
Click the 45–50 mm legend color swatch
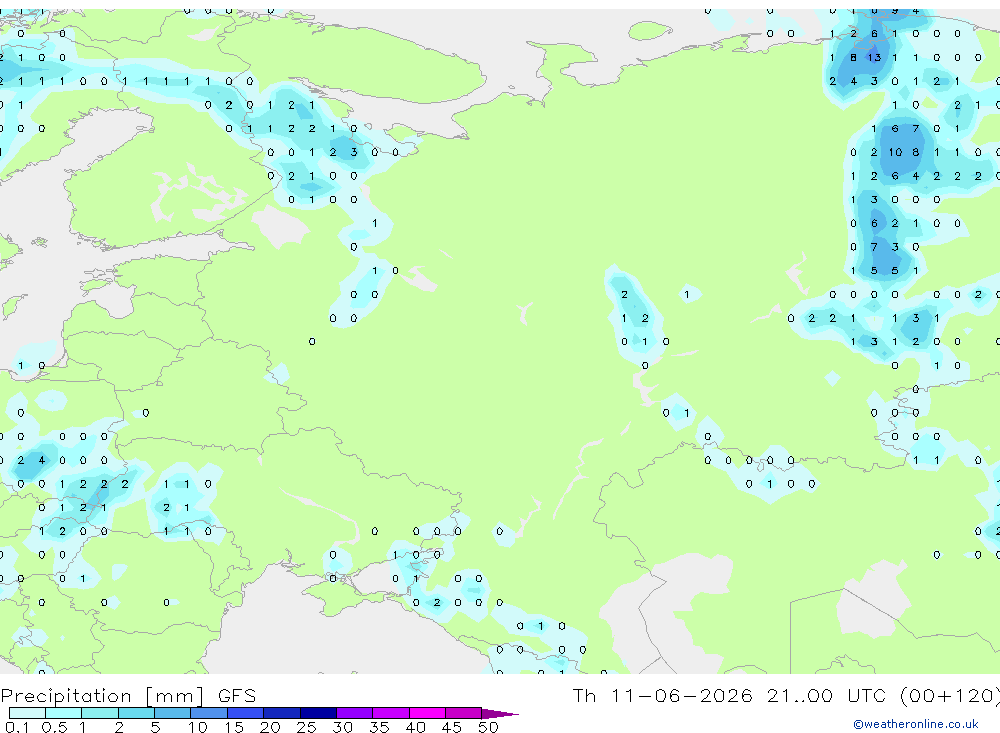tap(463, 713)
